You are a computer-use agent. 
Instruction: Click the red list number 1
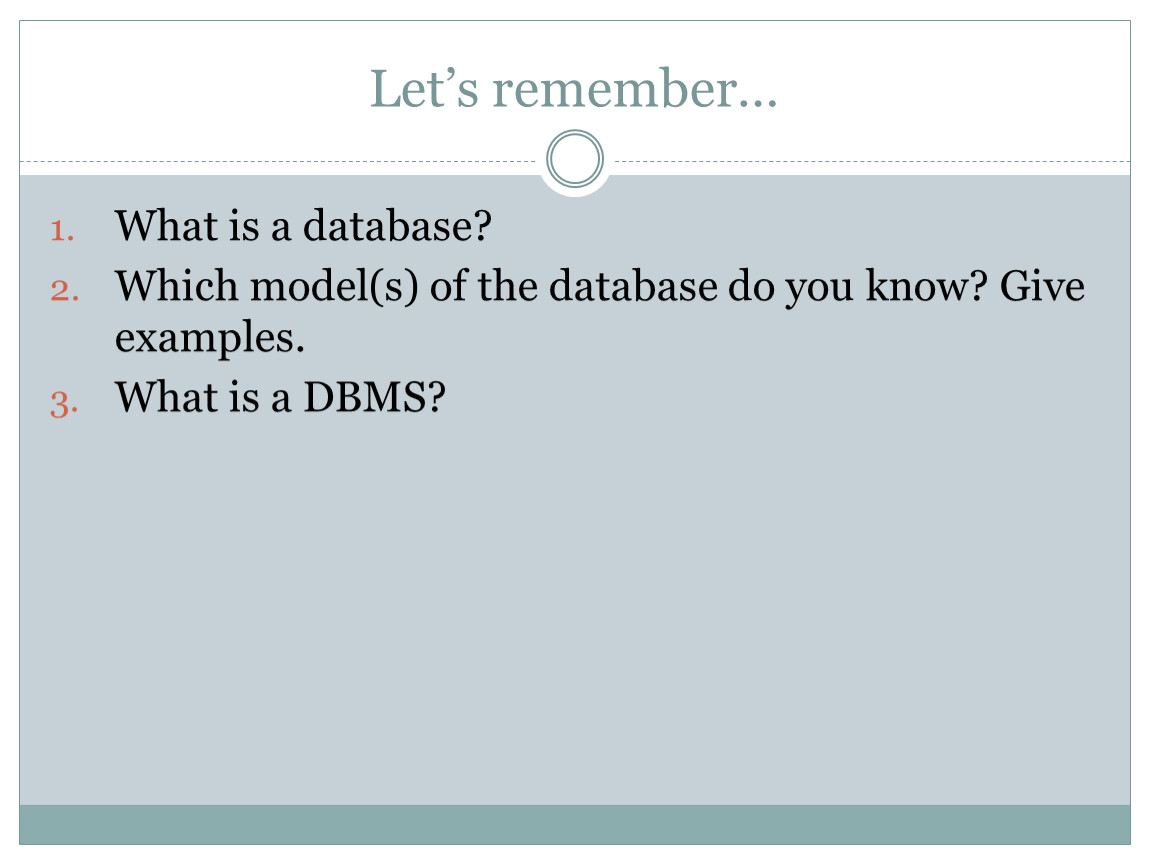pyautogui.click(x=62, y=231)
